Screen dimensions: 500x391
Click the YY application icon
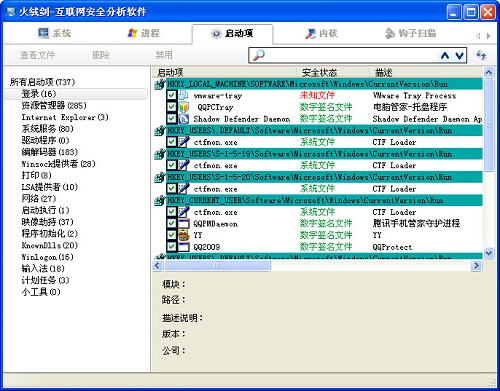click(184, 235)
